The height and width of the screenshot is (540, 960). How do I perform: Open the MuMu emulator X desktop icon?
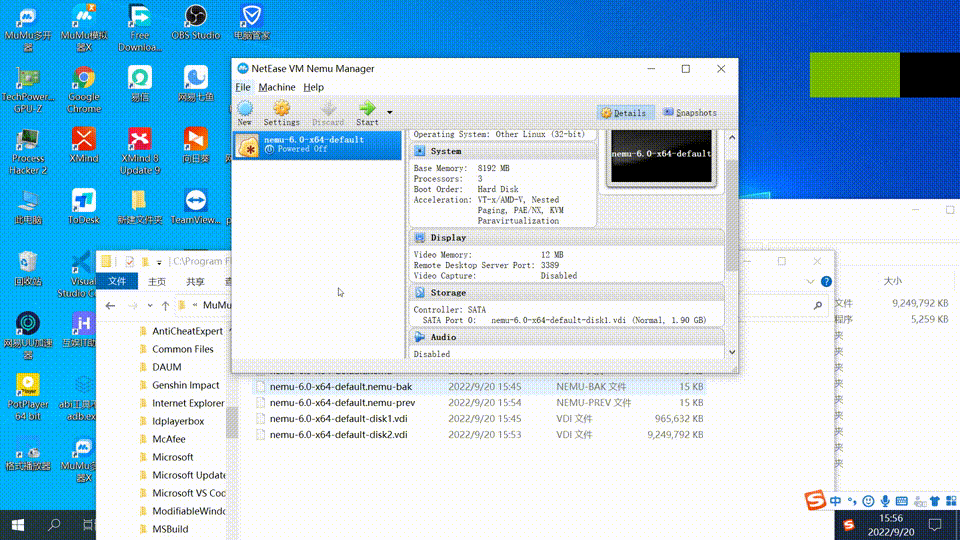(x=84, y=29)
